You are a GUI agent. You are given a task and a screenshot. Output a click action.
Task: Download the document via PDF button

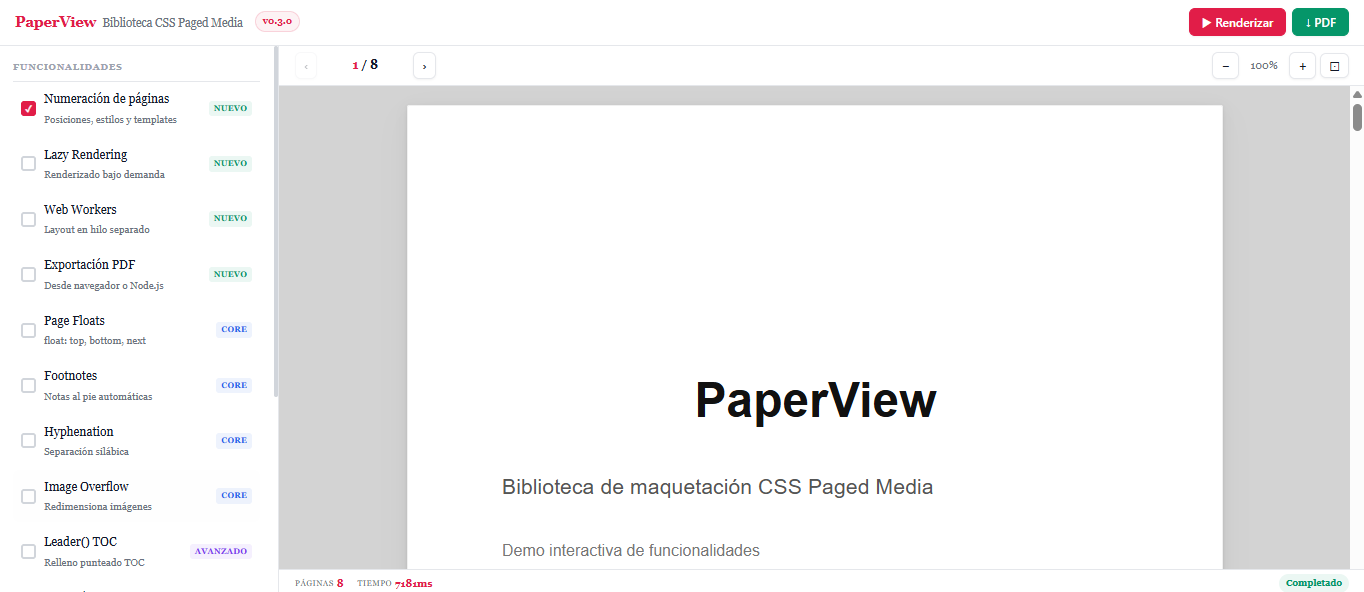click(x=1320, y=22)
